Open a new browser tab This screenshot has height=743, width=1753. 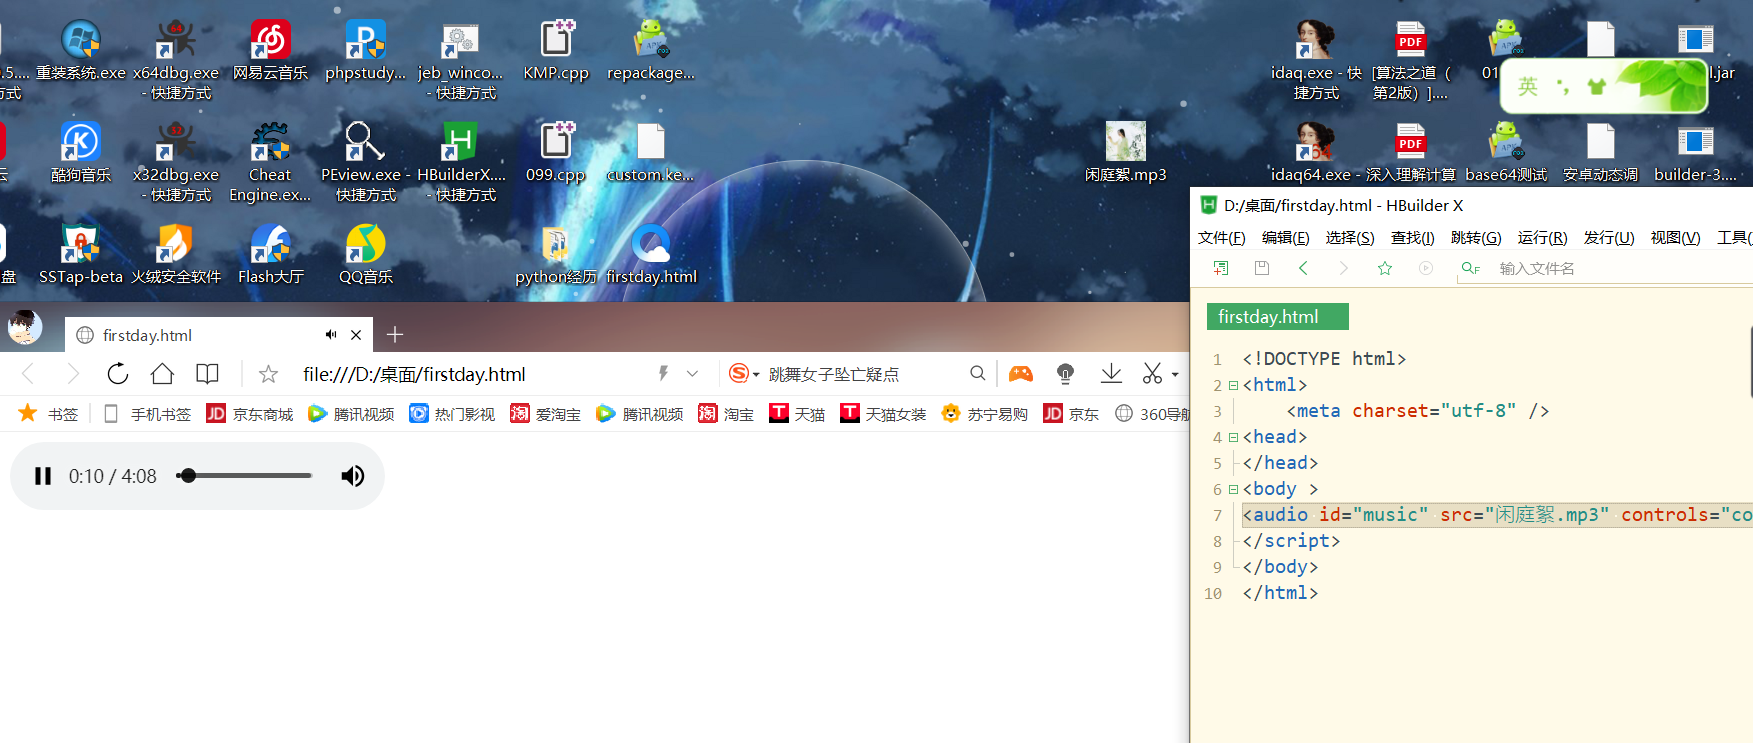395,335
